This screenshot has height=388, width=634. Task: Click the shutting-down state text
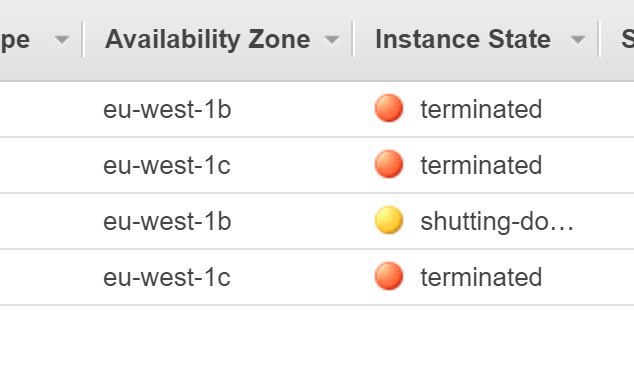[x=497, y=222]
